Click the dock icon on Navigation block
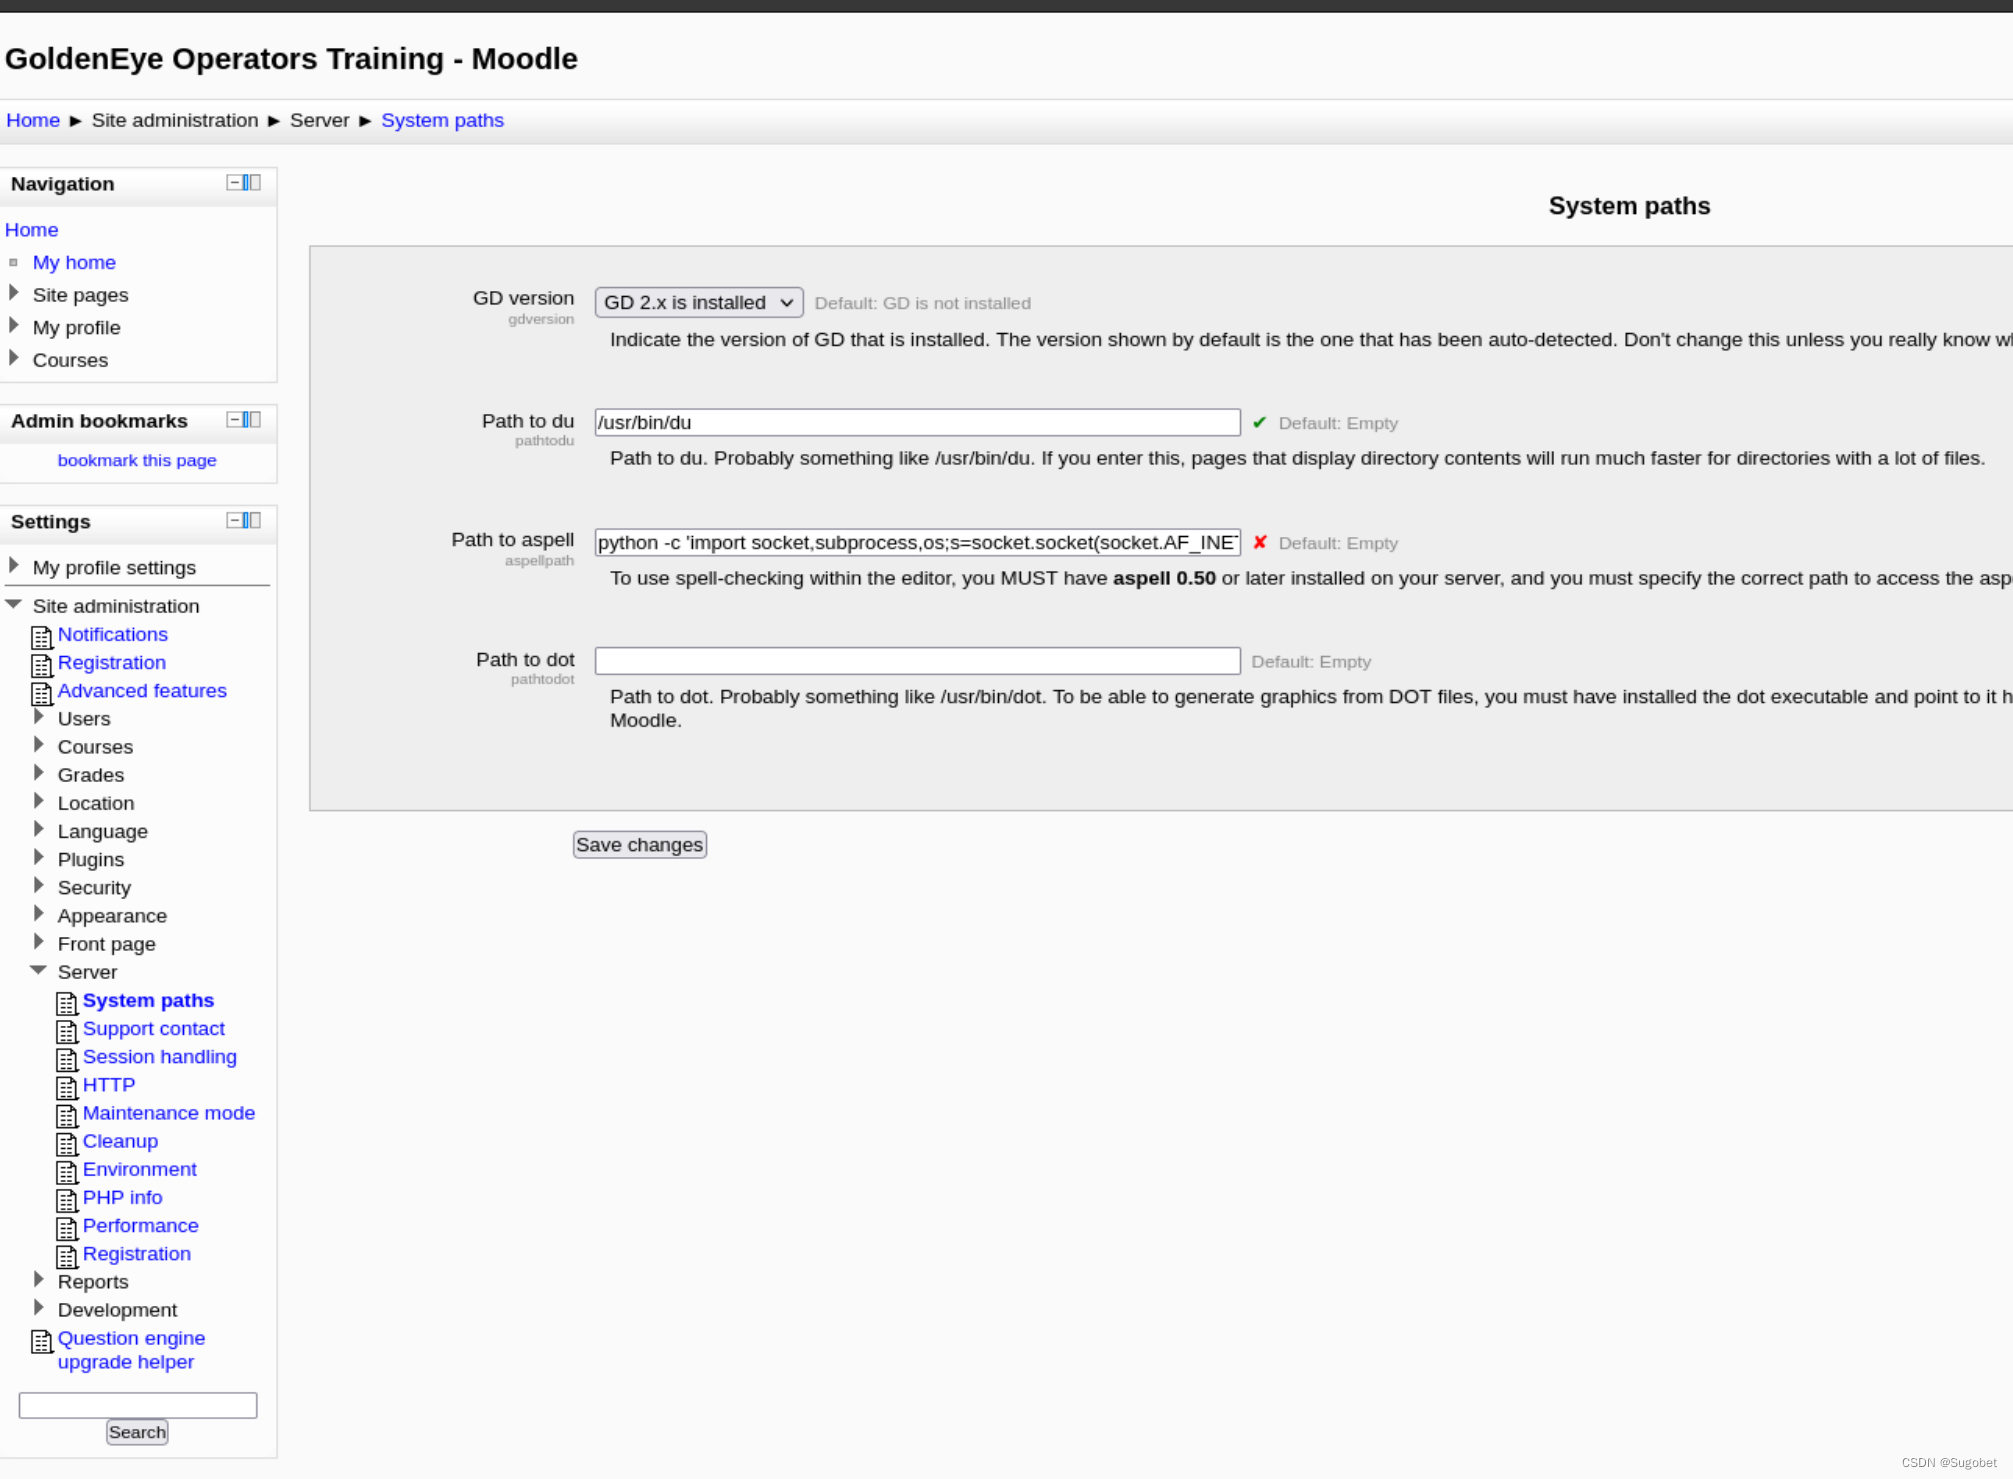The image size is (2013, 1479). point(252,183)
